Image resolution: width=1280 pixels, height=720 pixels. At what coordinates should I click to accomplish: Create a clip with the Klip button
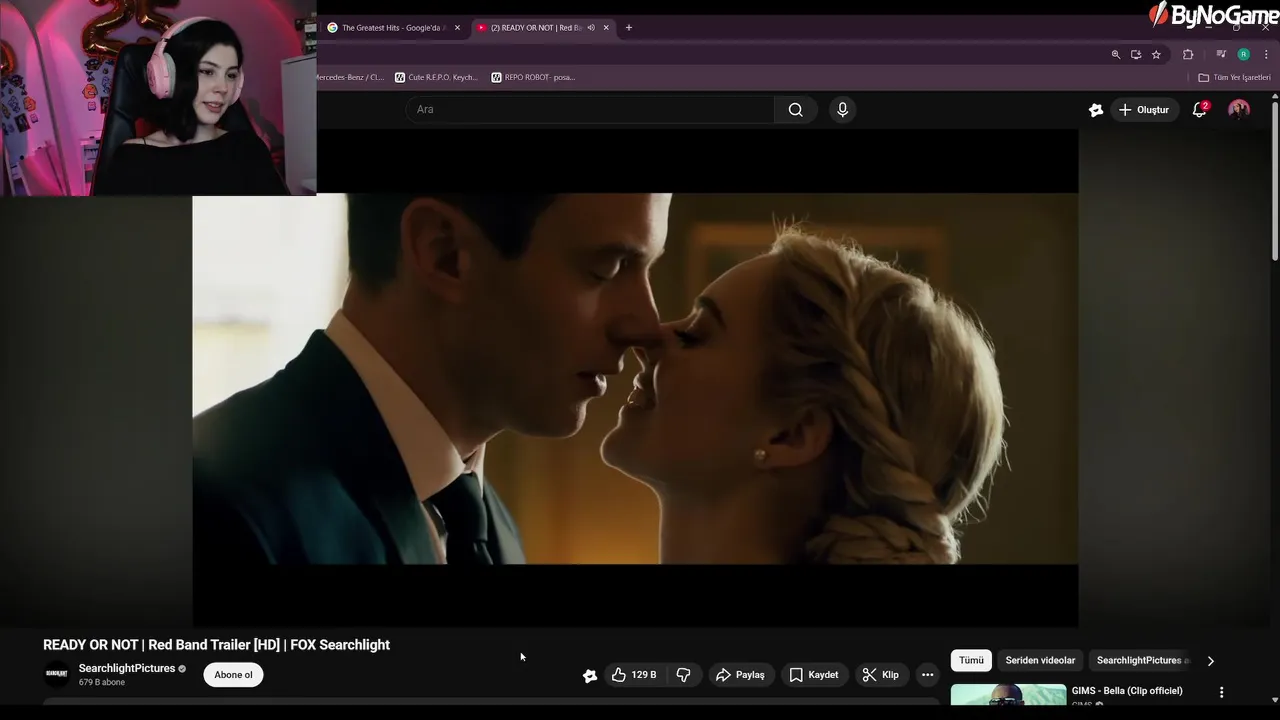881,675
